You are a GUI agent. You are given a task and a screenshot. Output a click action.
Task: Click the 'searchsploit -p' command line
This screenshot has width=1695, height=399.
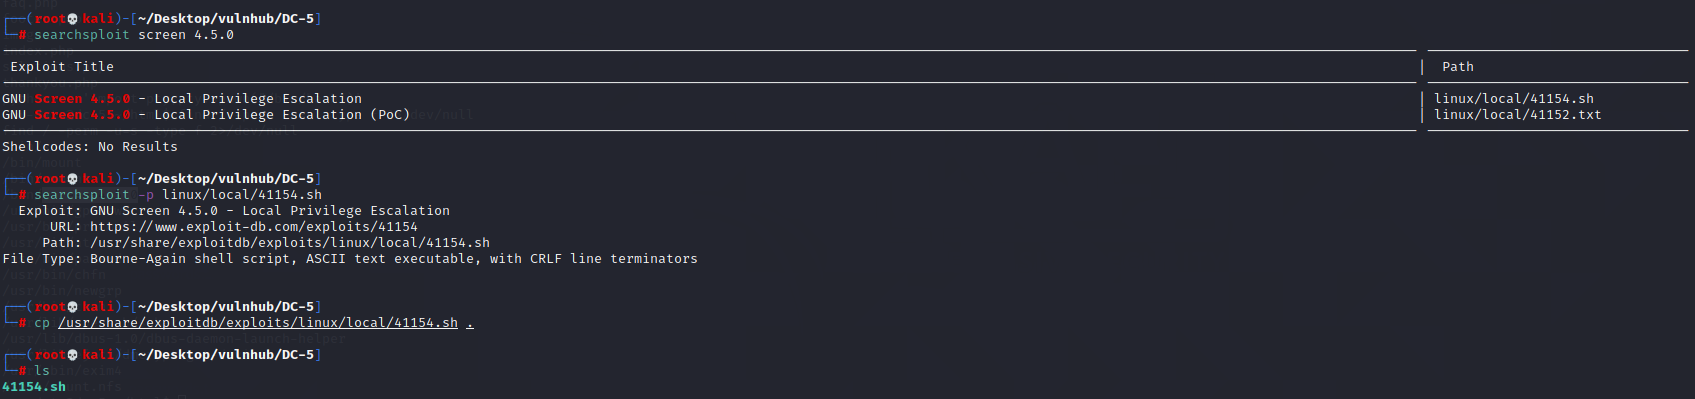tap(178, 195)
